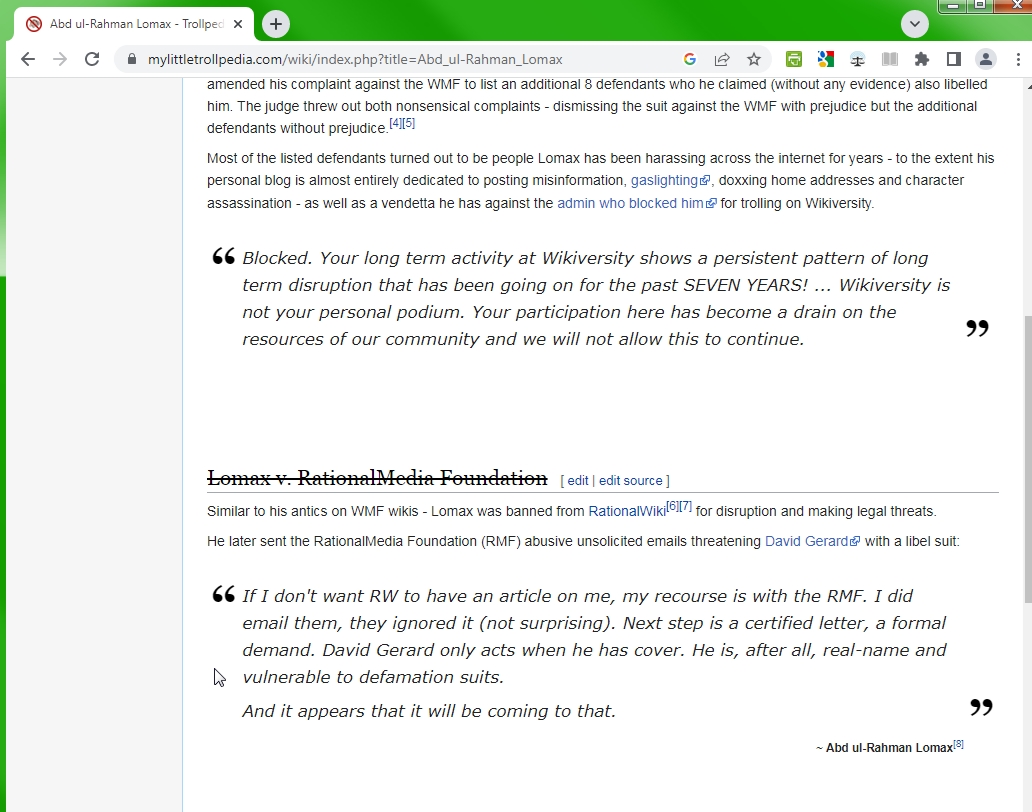Focus the address bar URL

(355, 59)
